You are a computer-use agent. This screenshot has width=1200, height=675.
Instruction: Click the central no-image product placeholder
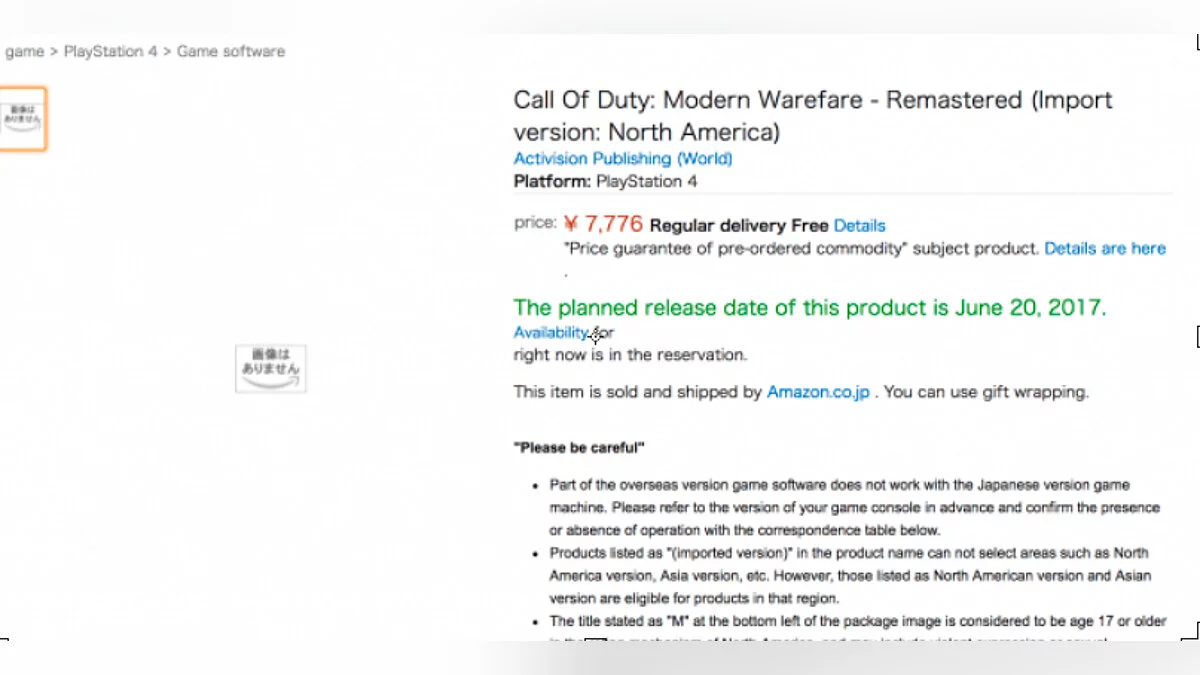270,368
